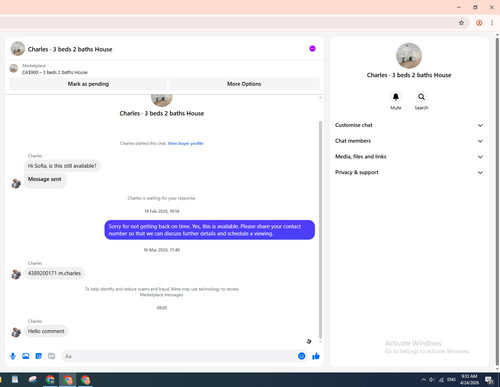This screenshot has height=387, width=500.
Task: Show hidden system tray icons
Action: click(x=423, y=380)
